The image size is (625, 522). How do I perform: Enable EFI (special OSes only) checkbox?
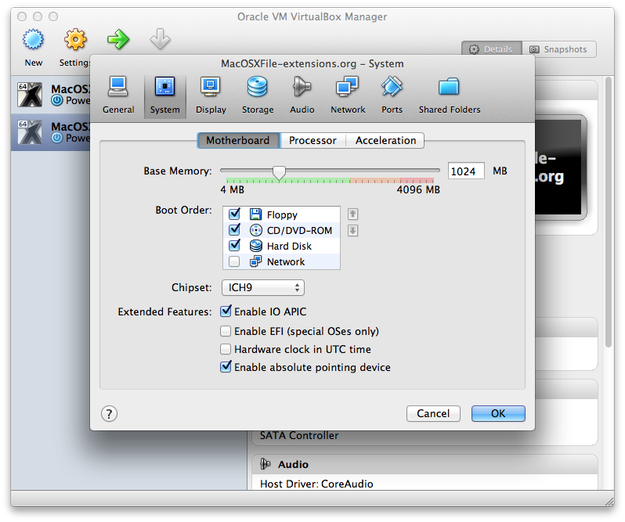[226, 331]
